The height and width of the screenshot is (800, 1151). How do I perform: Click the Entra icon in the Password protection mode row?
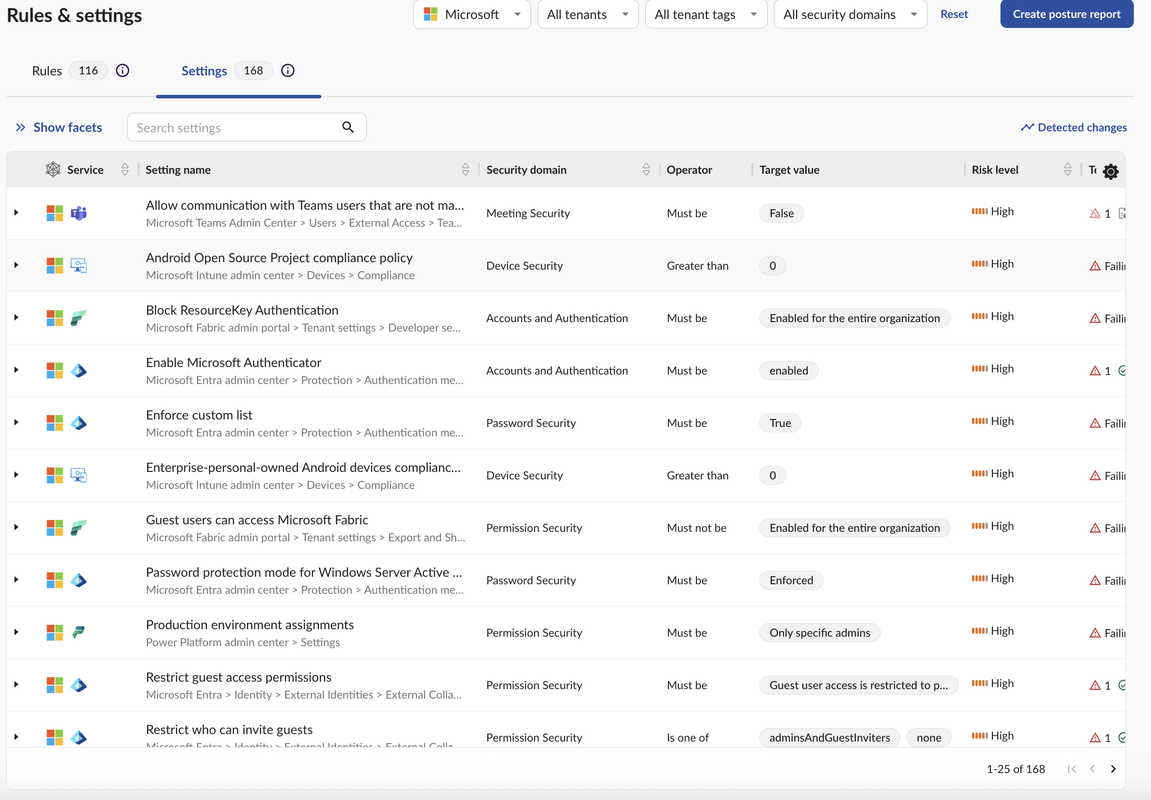pos(79,580)
